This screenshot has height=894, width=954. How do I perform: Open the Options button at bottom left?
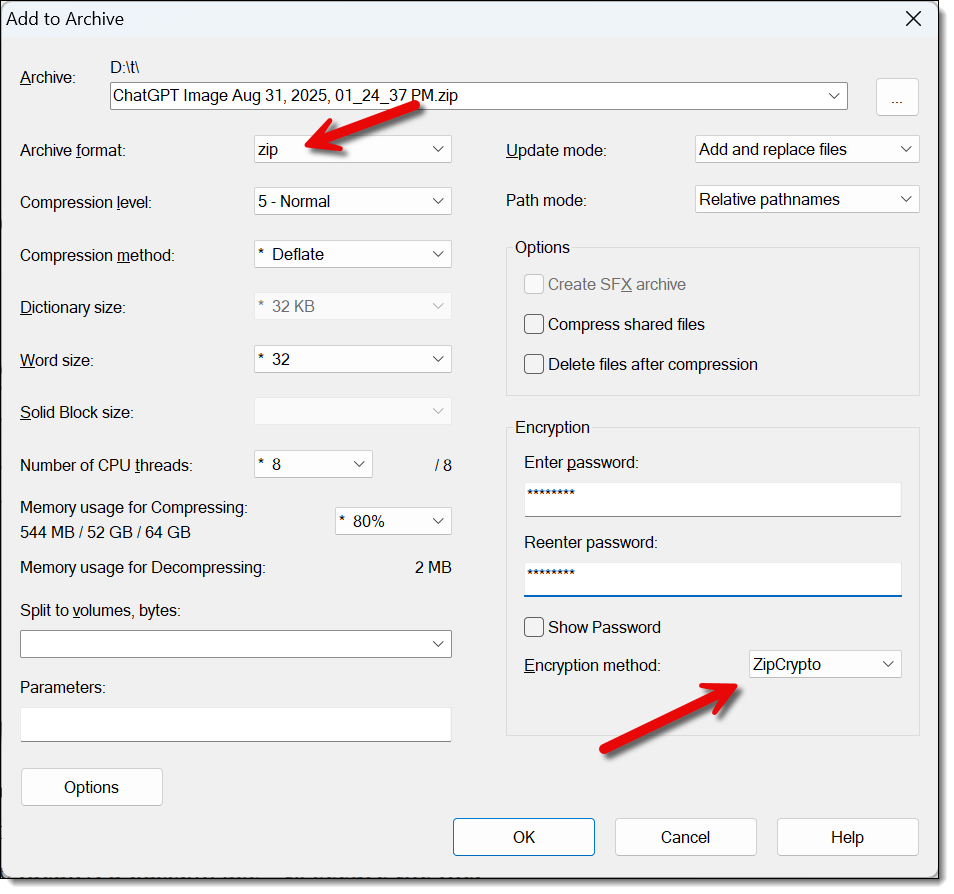click(x=92, y=787)
